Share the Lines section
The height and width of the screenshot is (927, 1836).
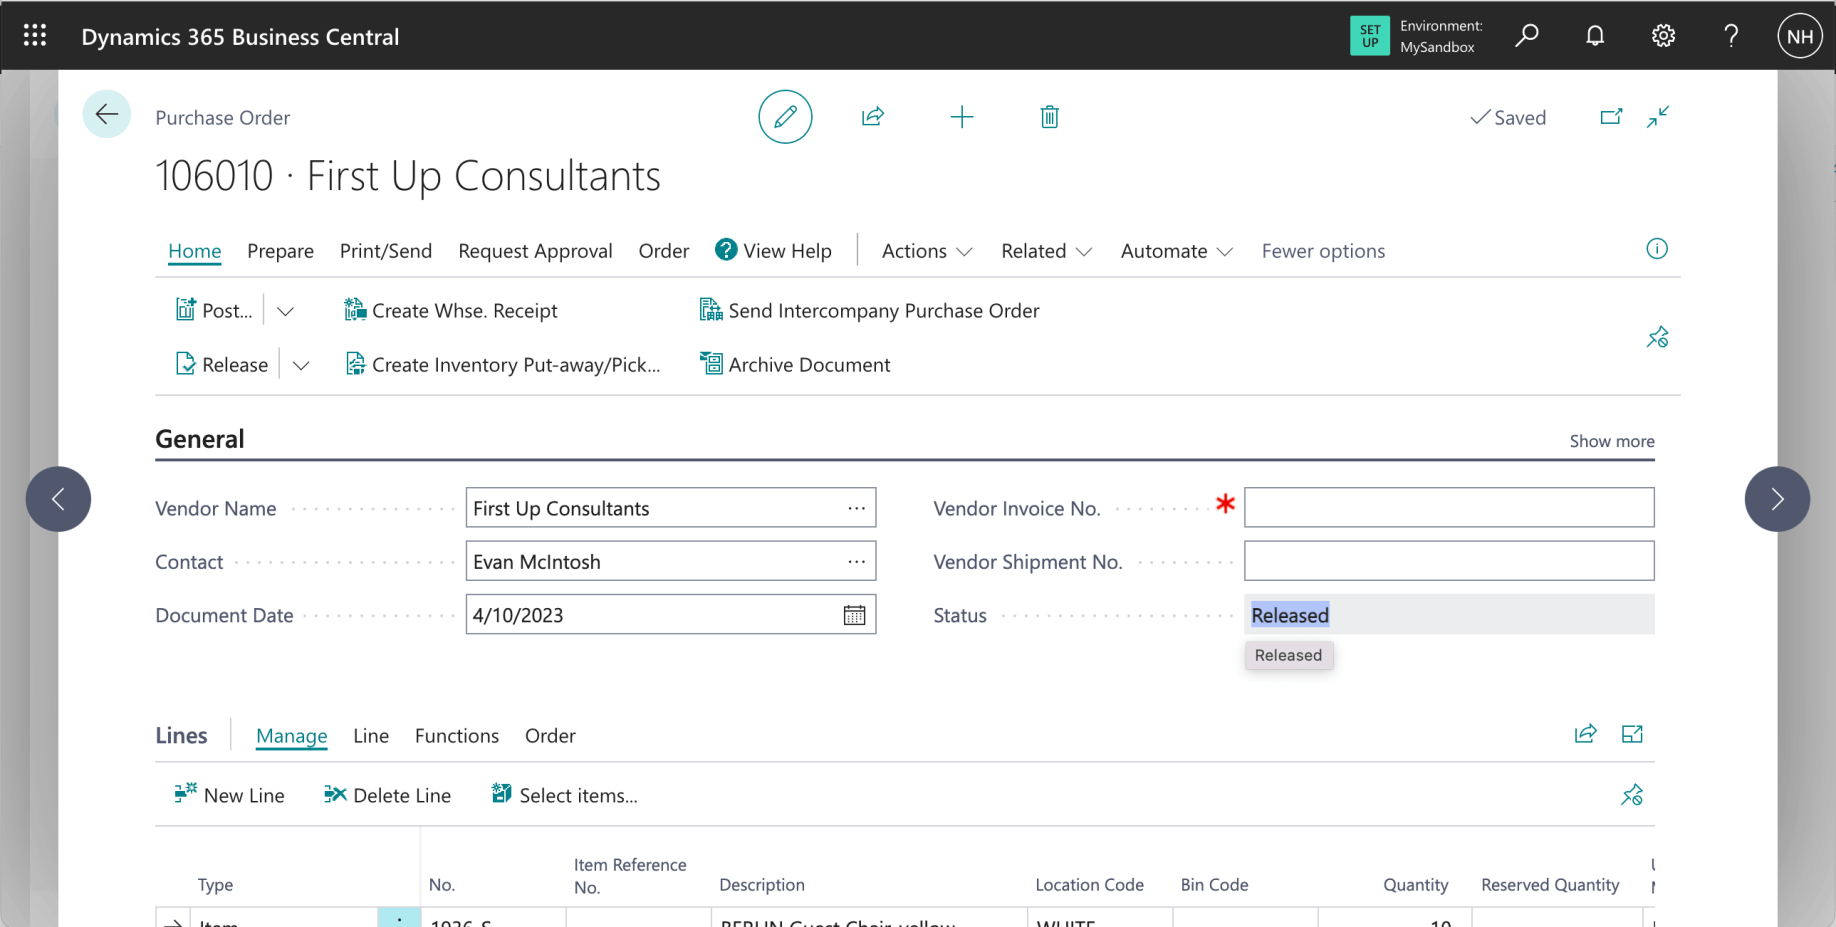(x=1586, y=735)
